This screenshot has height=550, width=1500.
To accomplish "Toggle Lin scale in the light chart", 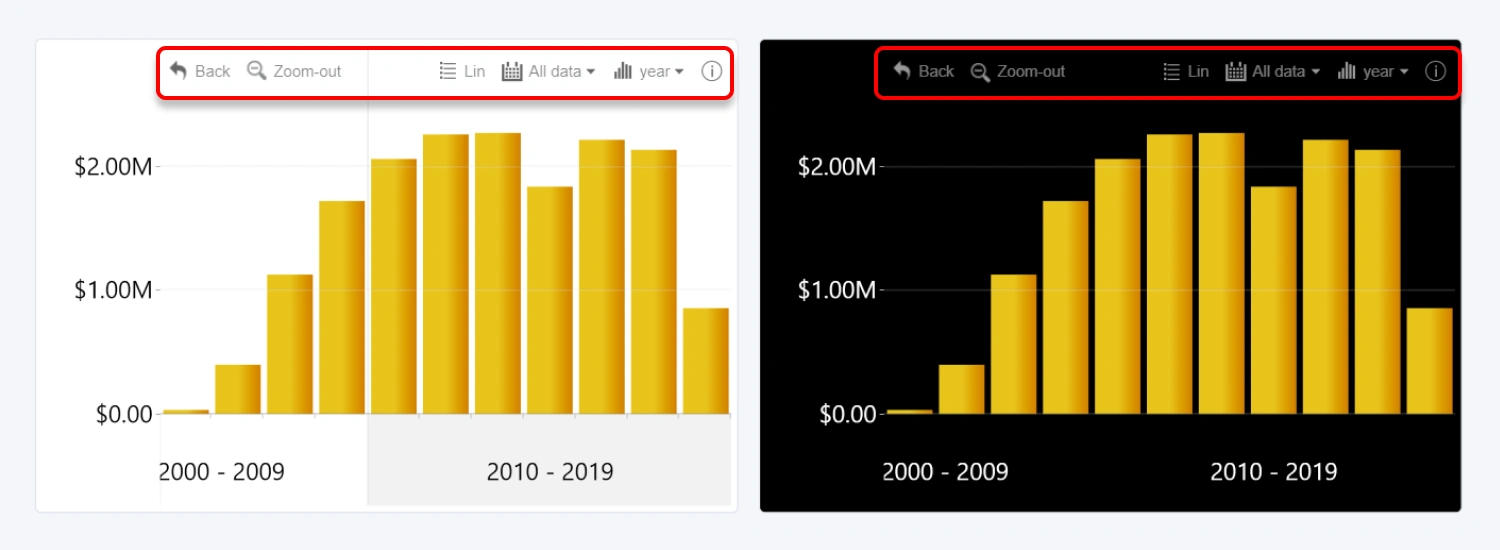I will [463, 71].
